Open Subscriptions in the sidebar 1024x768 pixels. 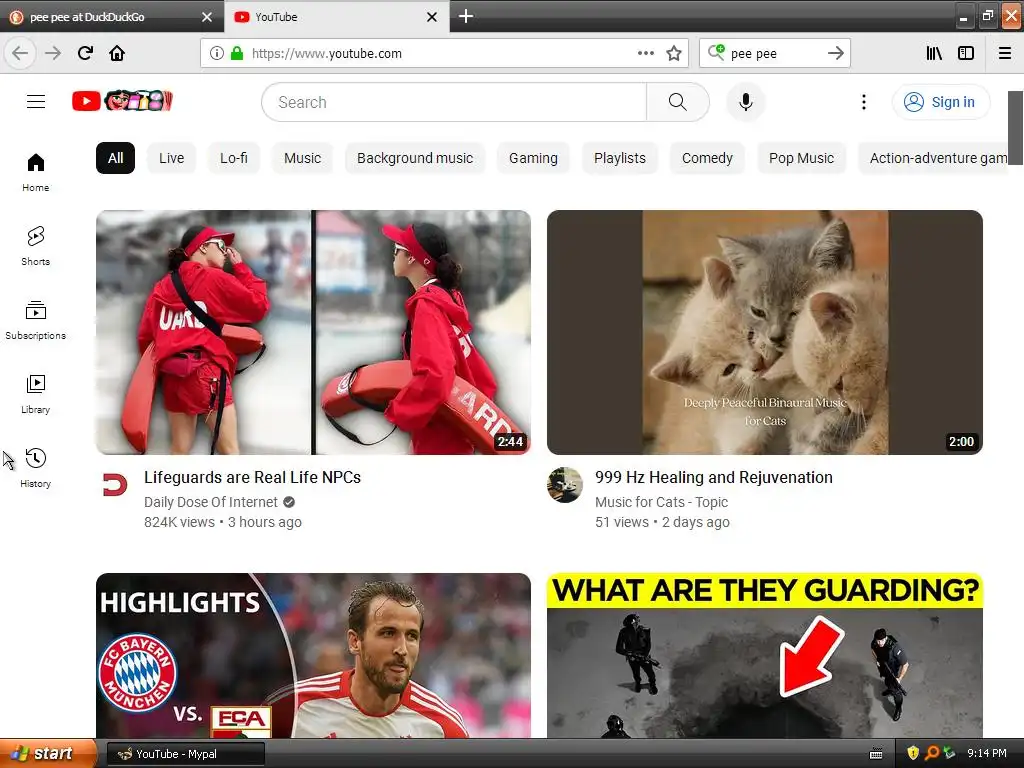pyautogui.click(x=36, y=320)
